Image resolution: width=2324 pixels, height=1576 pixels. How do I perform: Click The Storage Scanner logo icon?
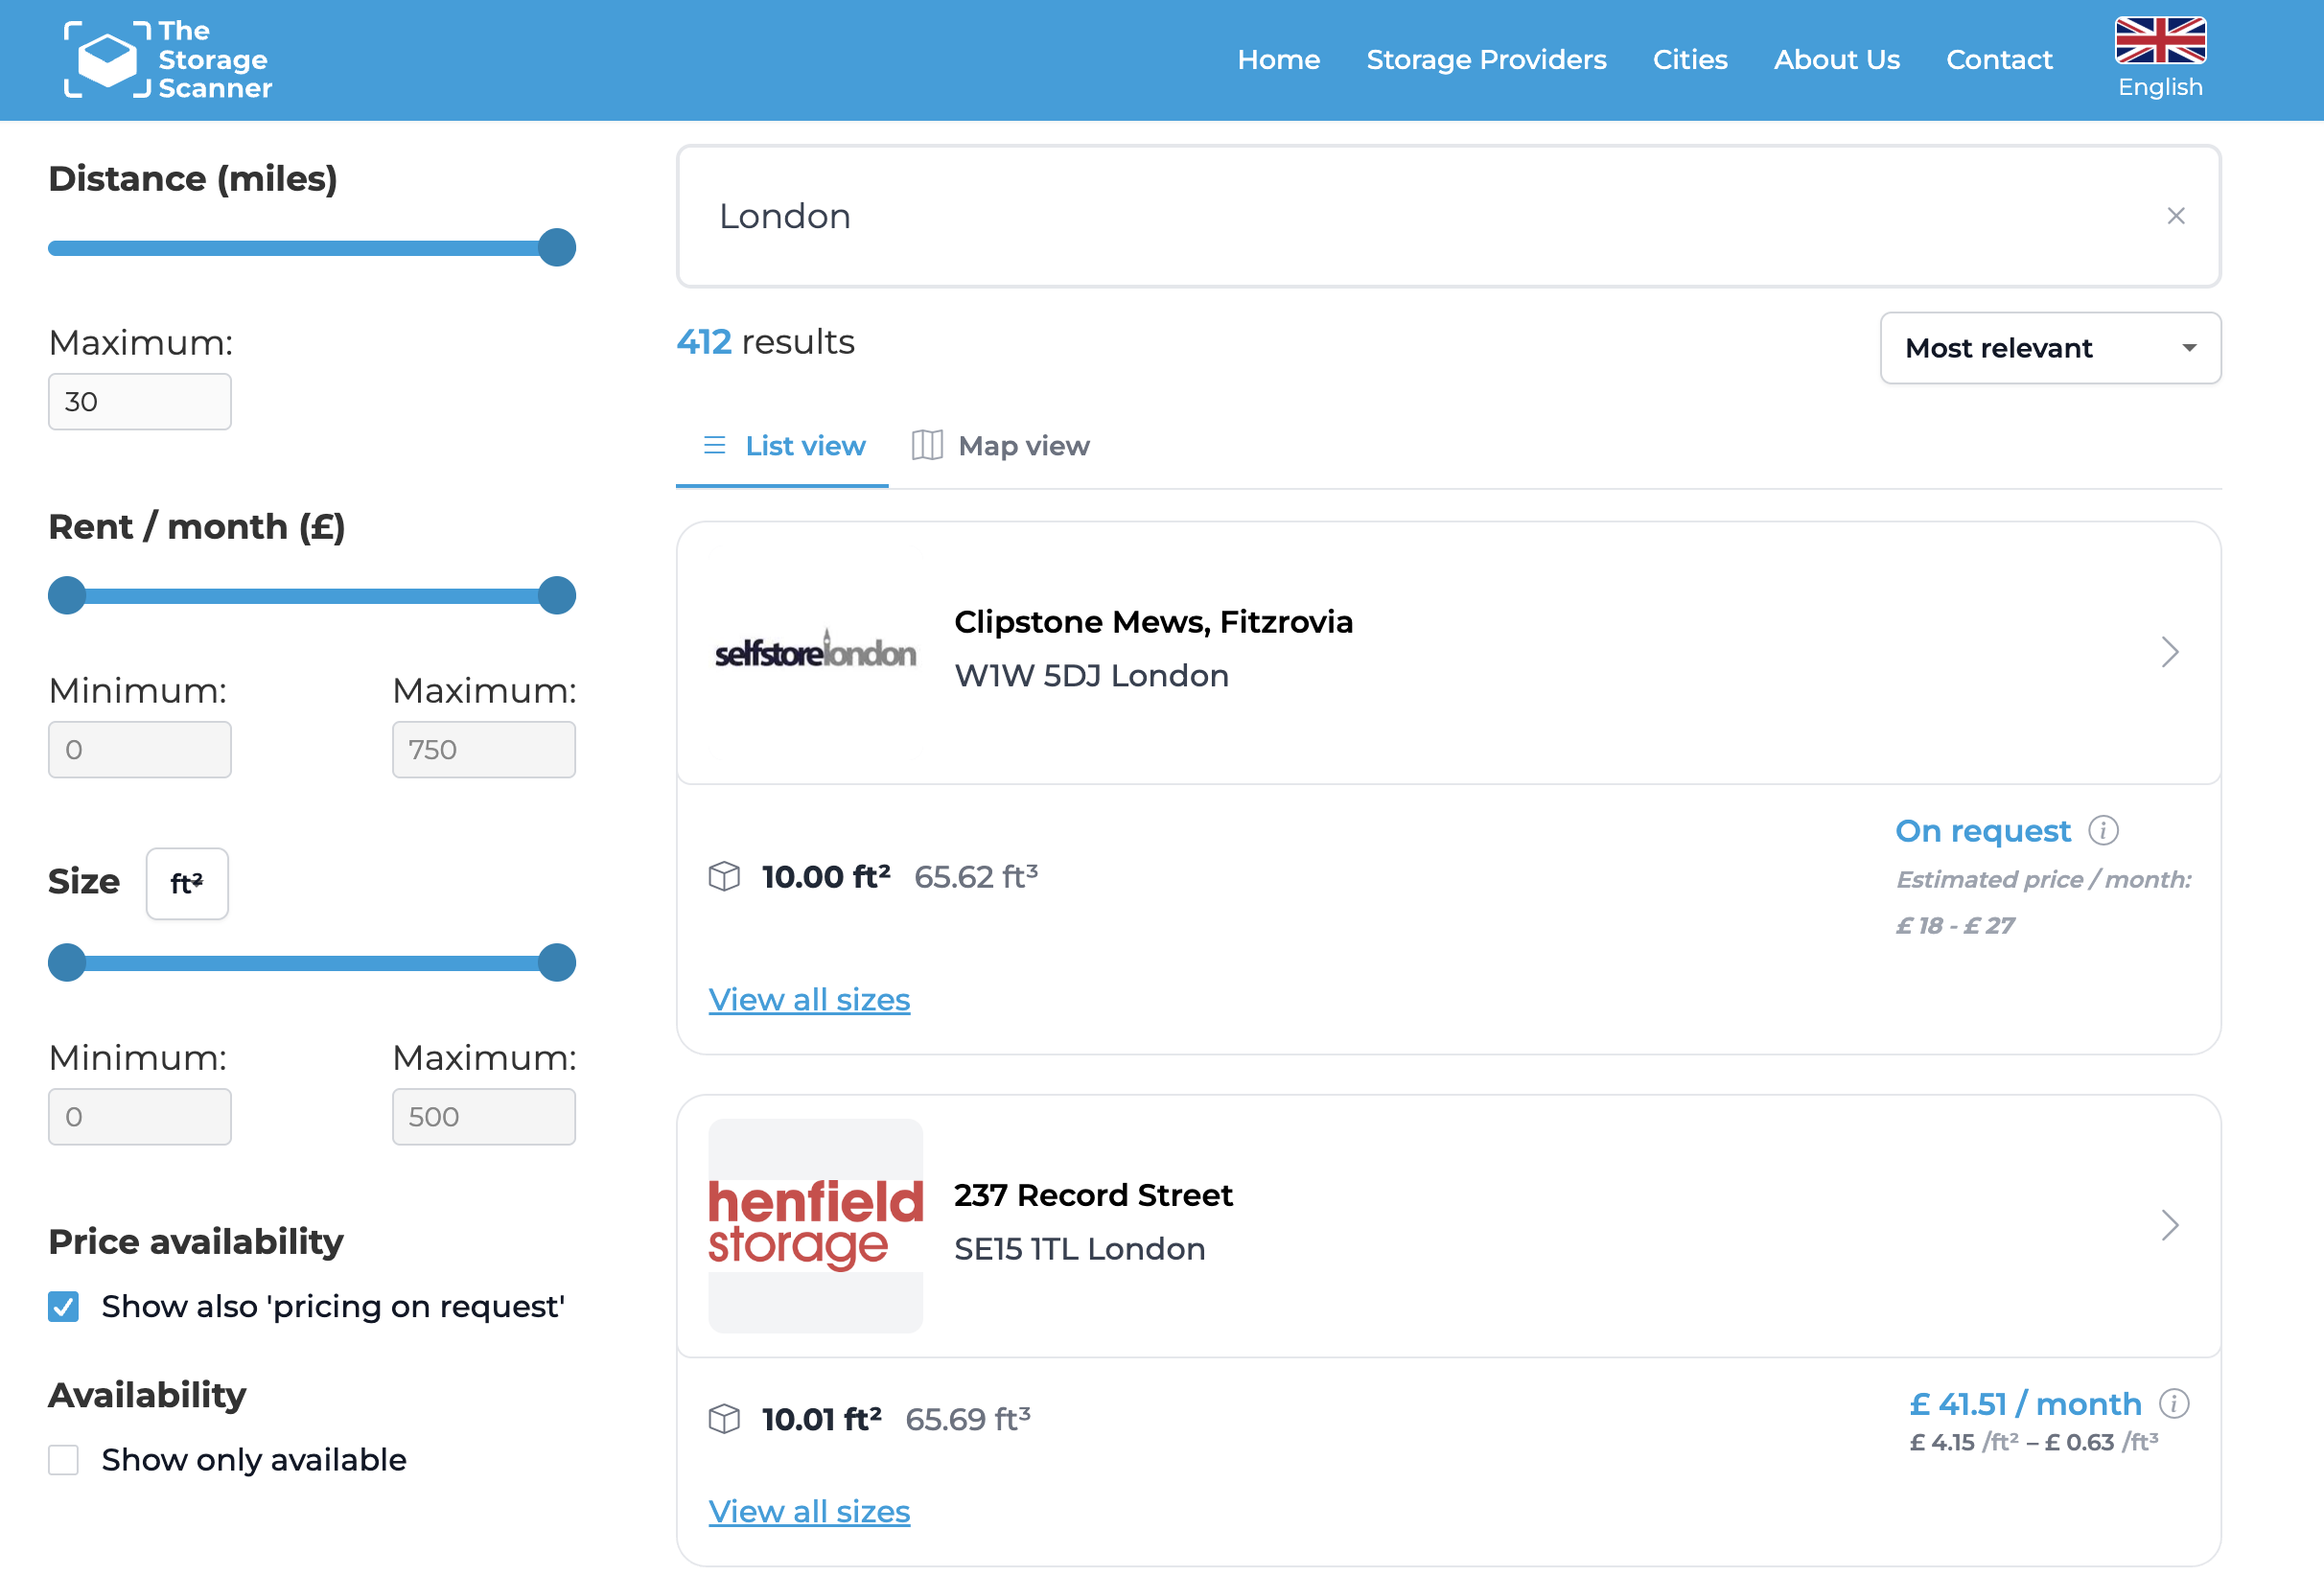107,60
